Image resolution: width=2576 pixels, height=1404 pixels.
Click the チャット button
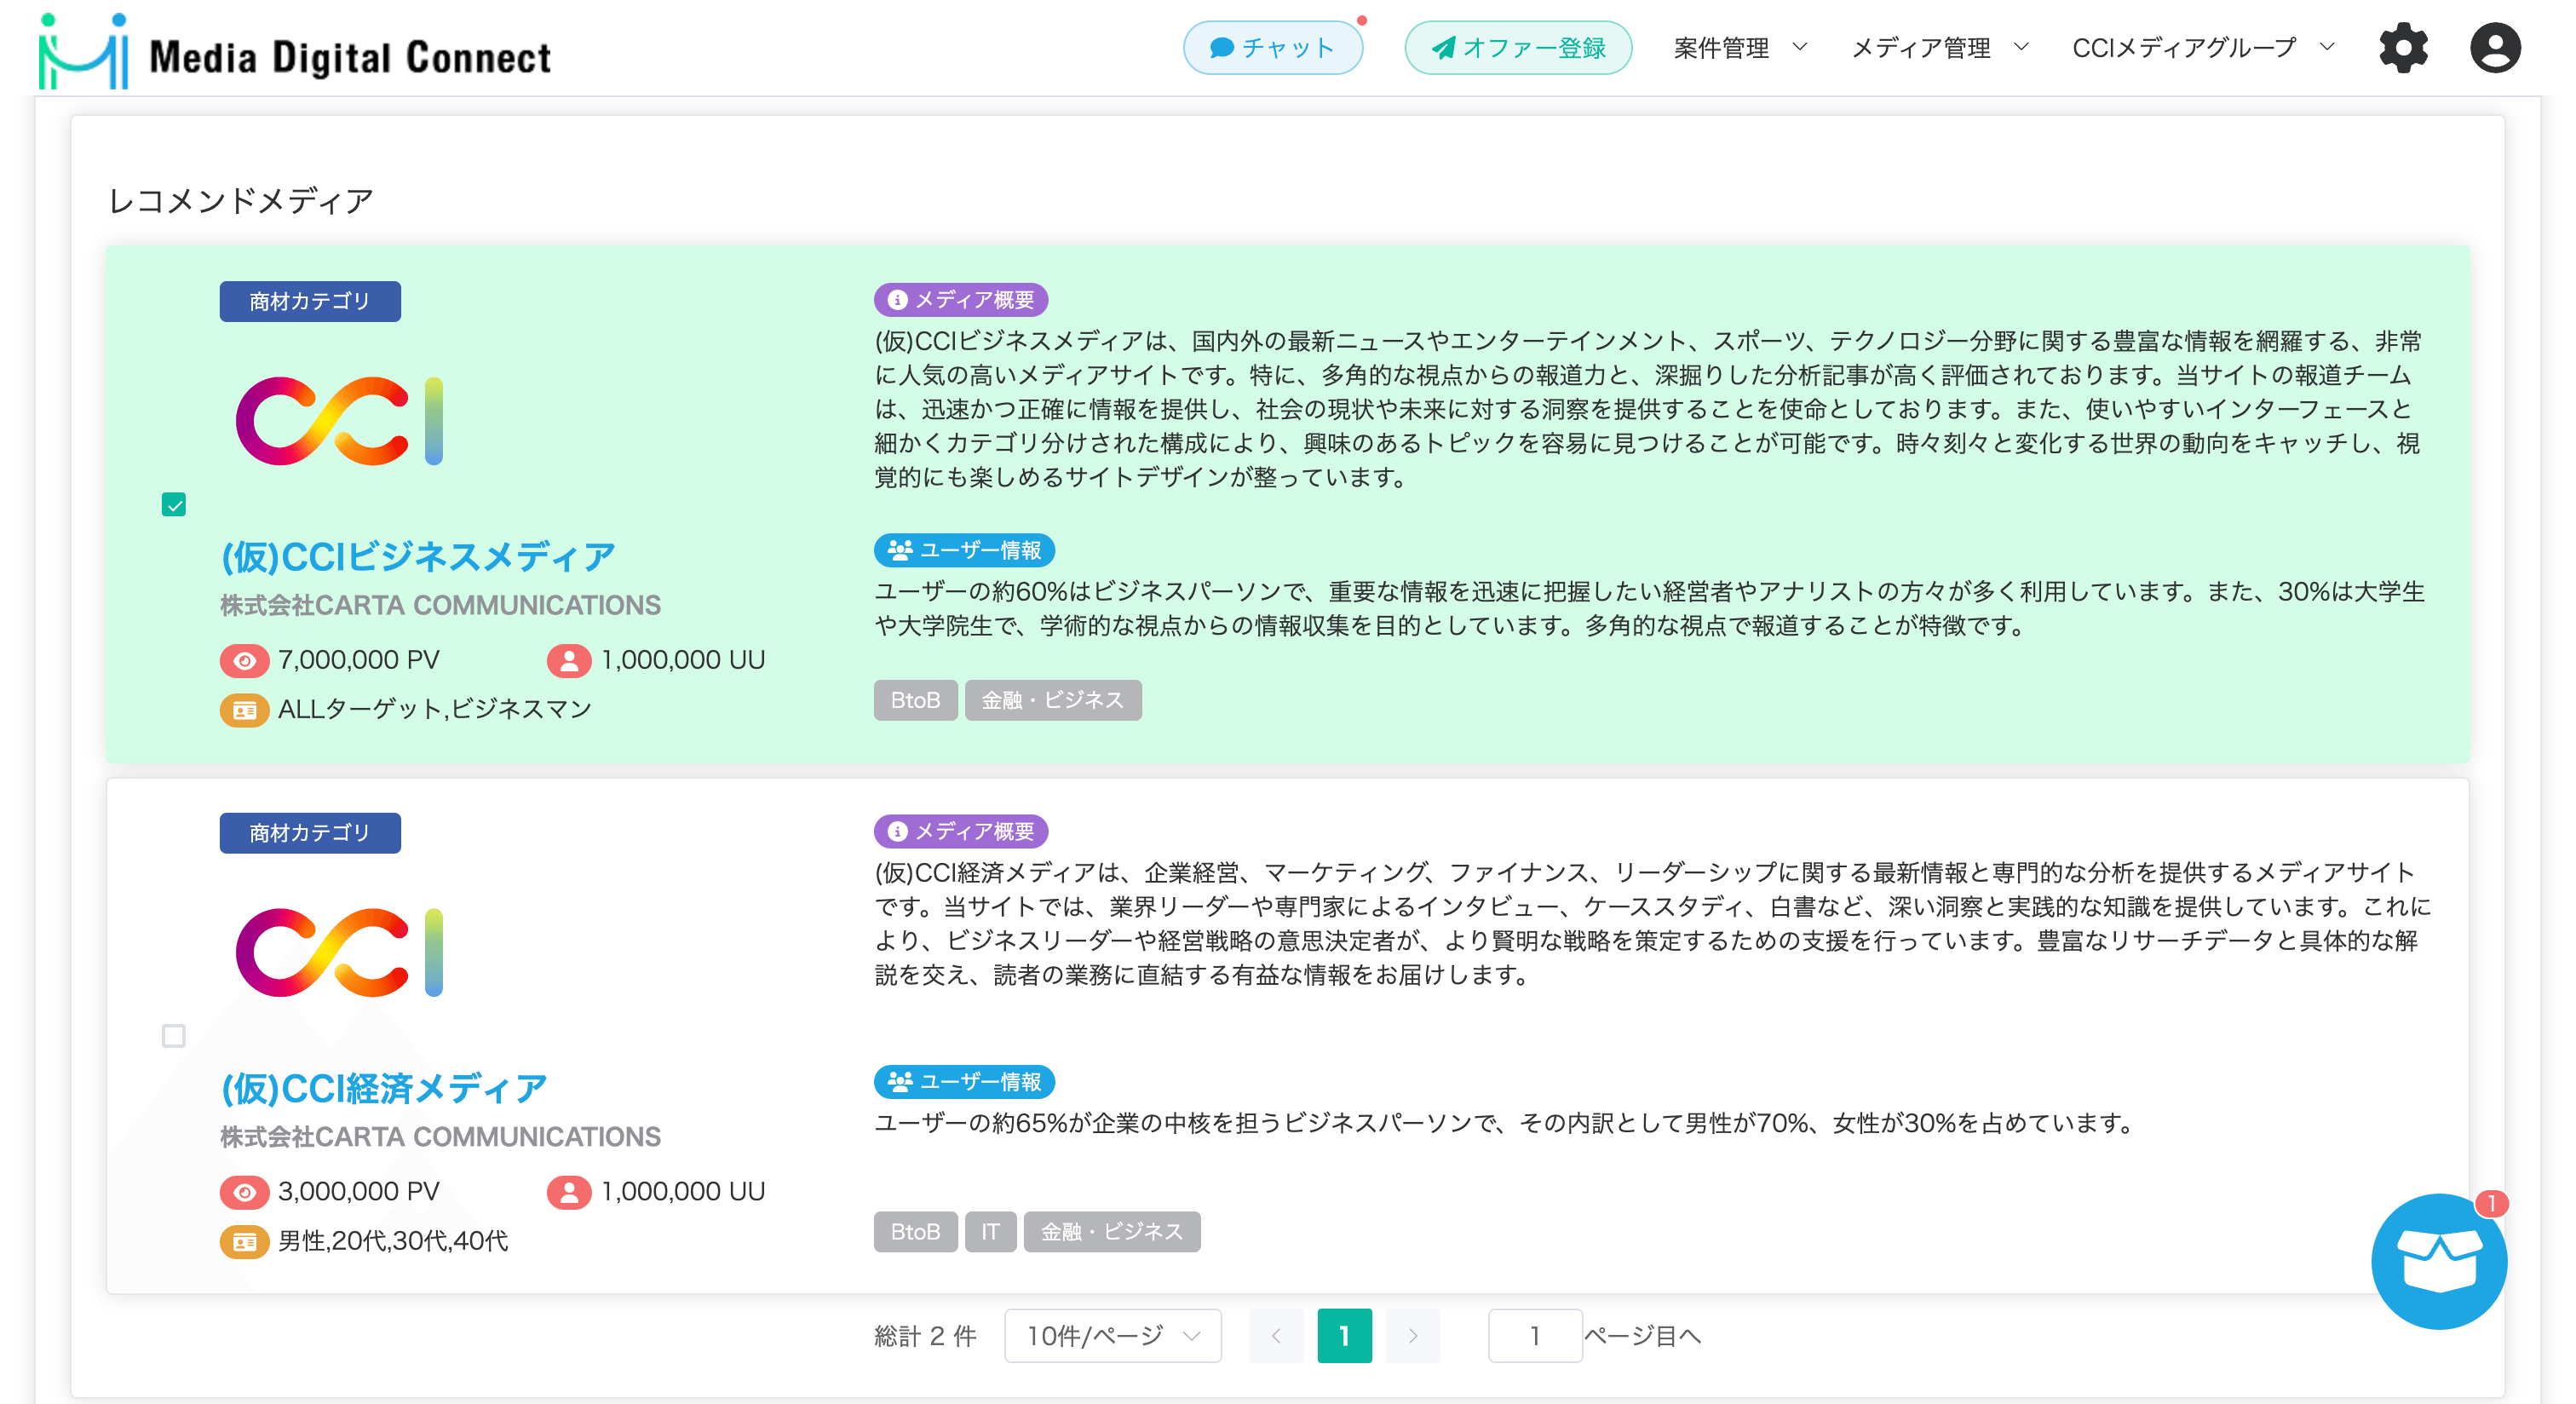point(1272,48)
